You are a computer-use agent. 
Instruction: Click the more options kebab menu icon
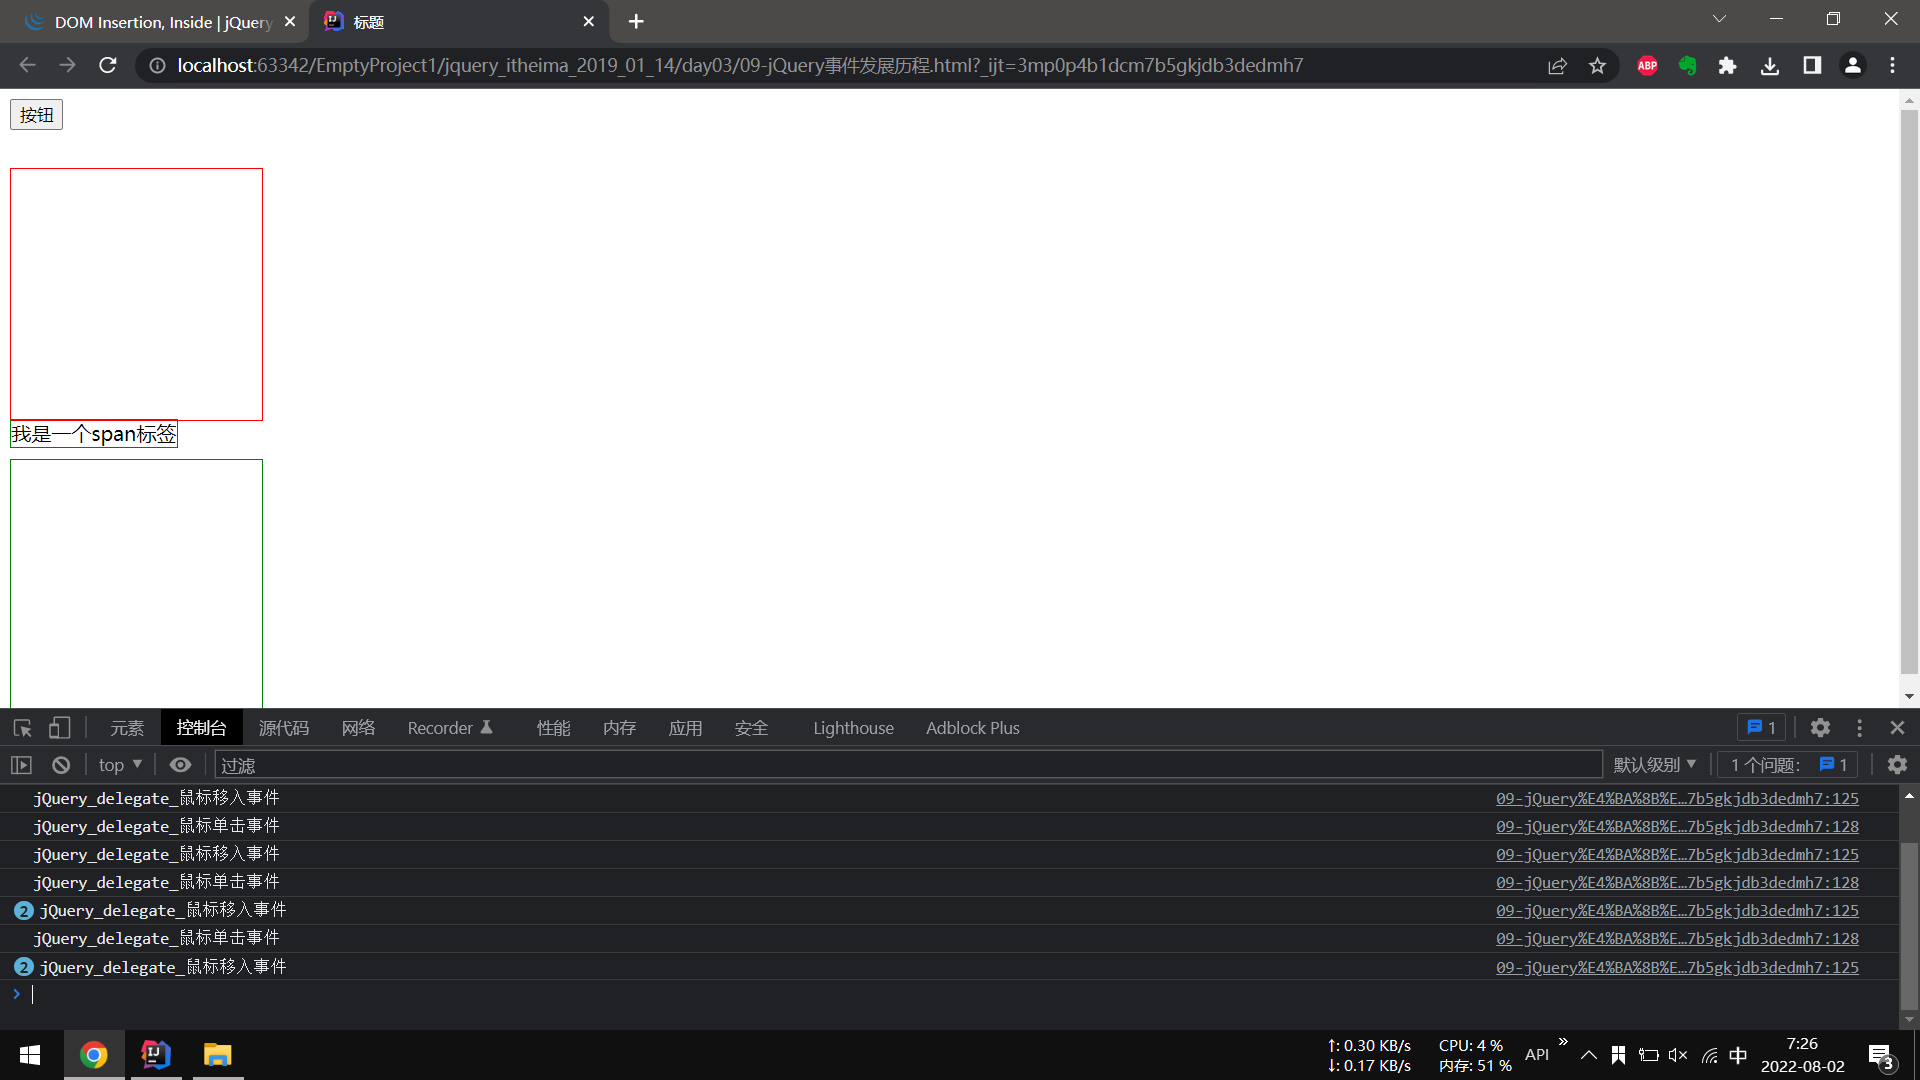1859,728
